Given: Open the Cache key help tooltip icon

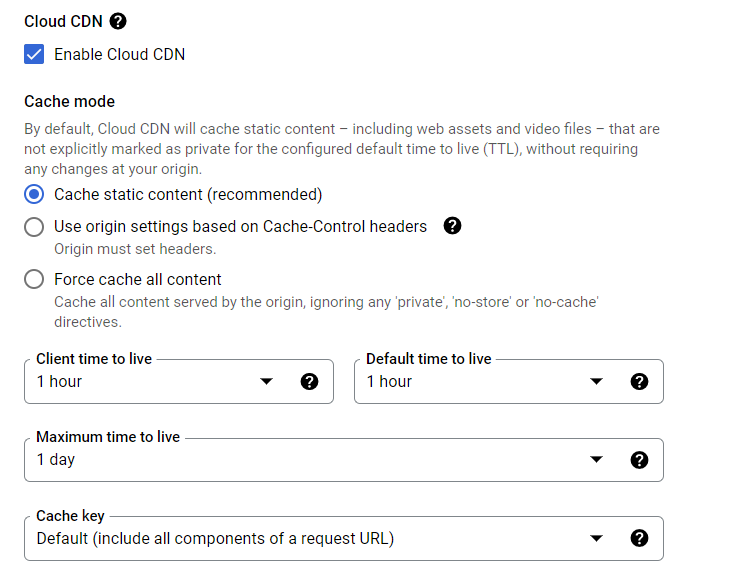Looking at the screenshot, I should (640, 538).
